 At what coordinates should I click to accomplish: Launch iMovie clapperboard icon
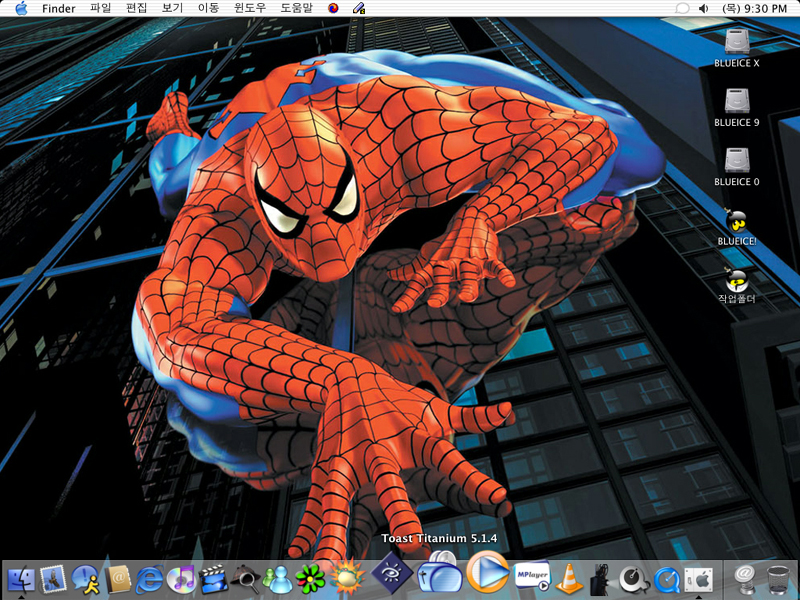tap(213, 578)
